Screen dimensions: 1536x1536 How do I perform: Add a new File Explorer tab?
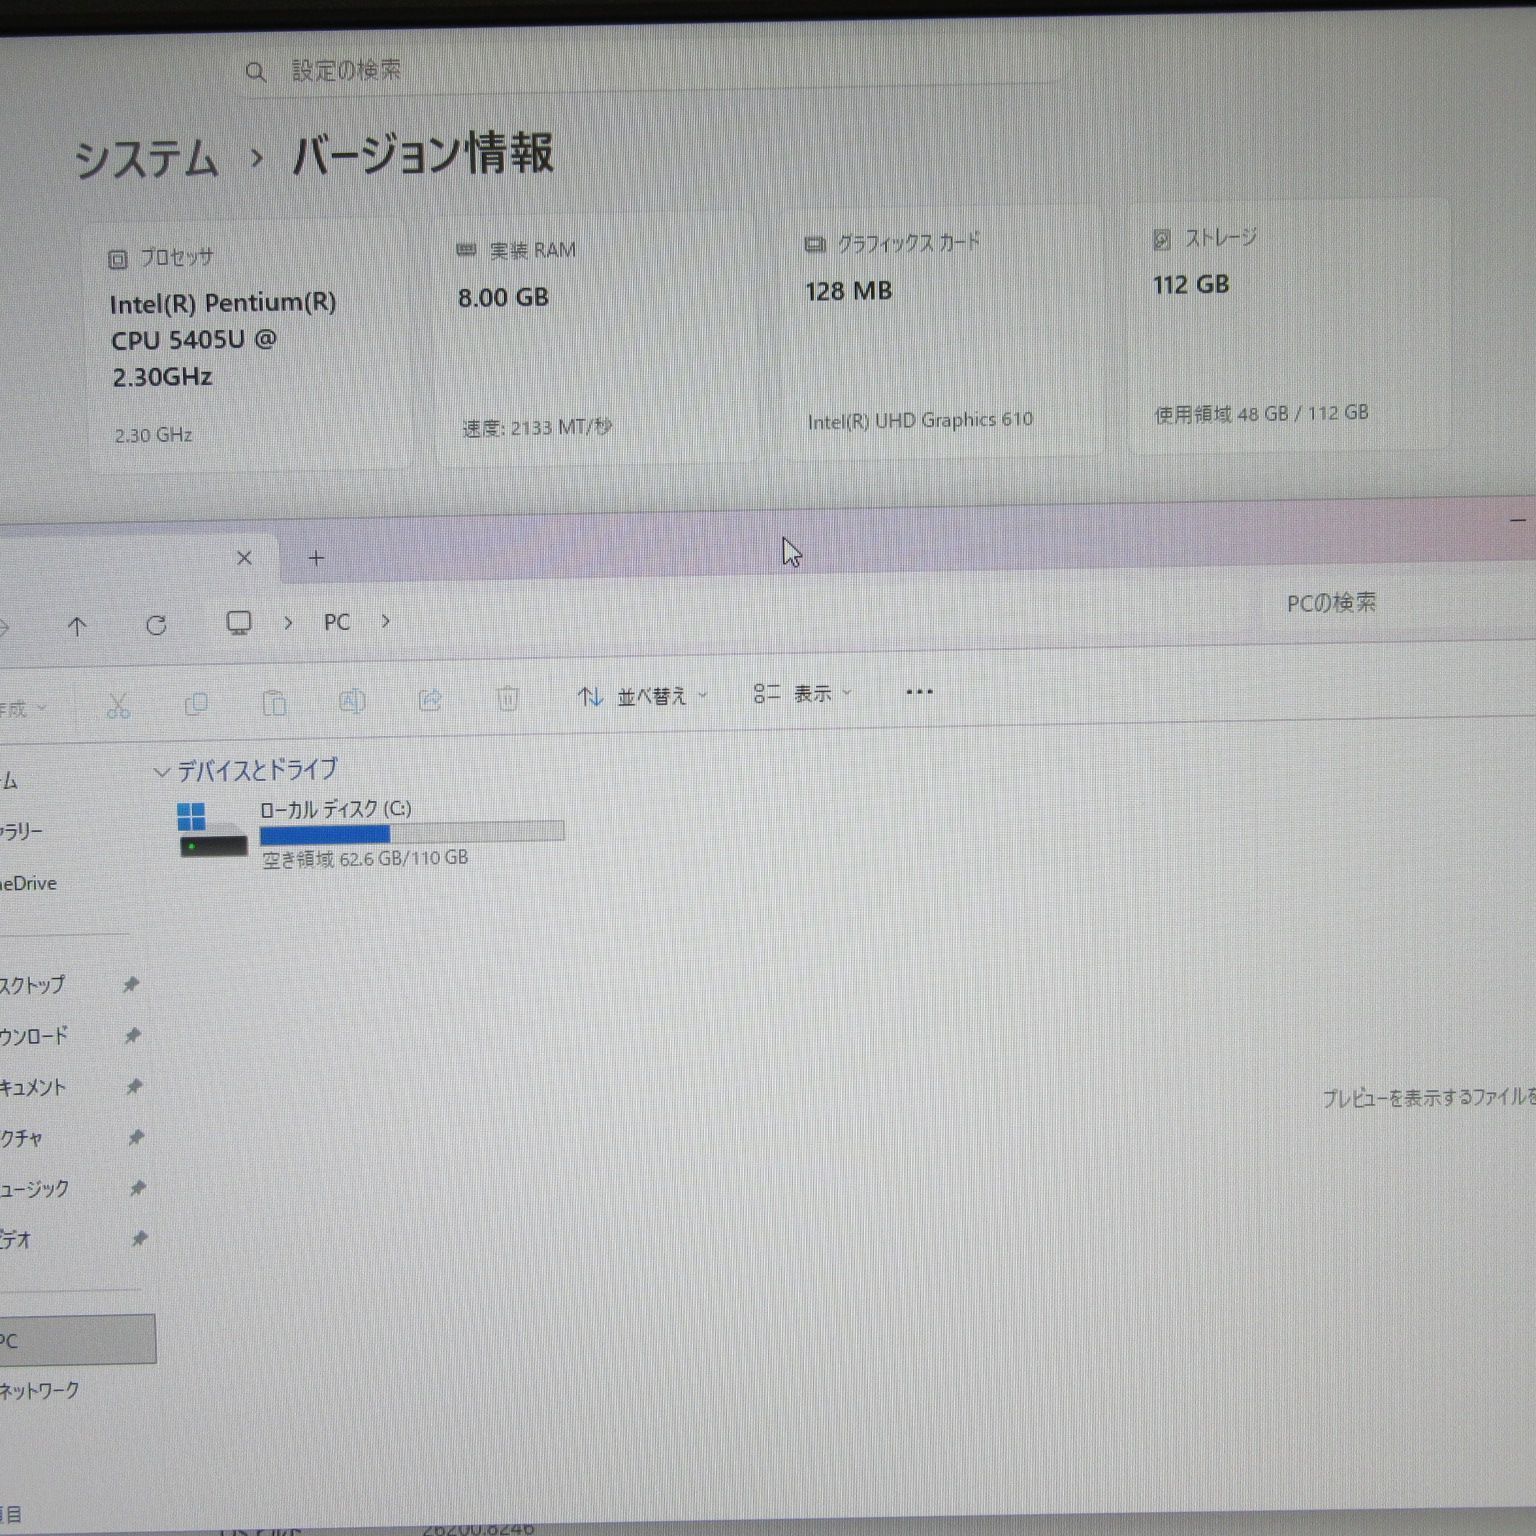(x=316, y=558)
